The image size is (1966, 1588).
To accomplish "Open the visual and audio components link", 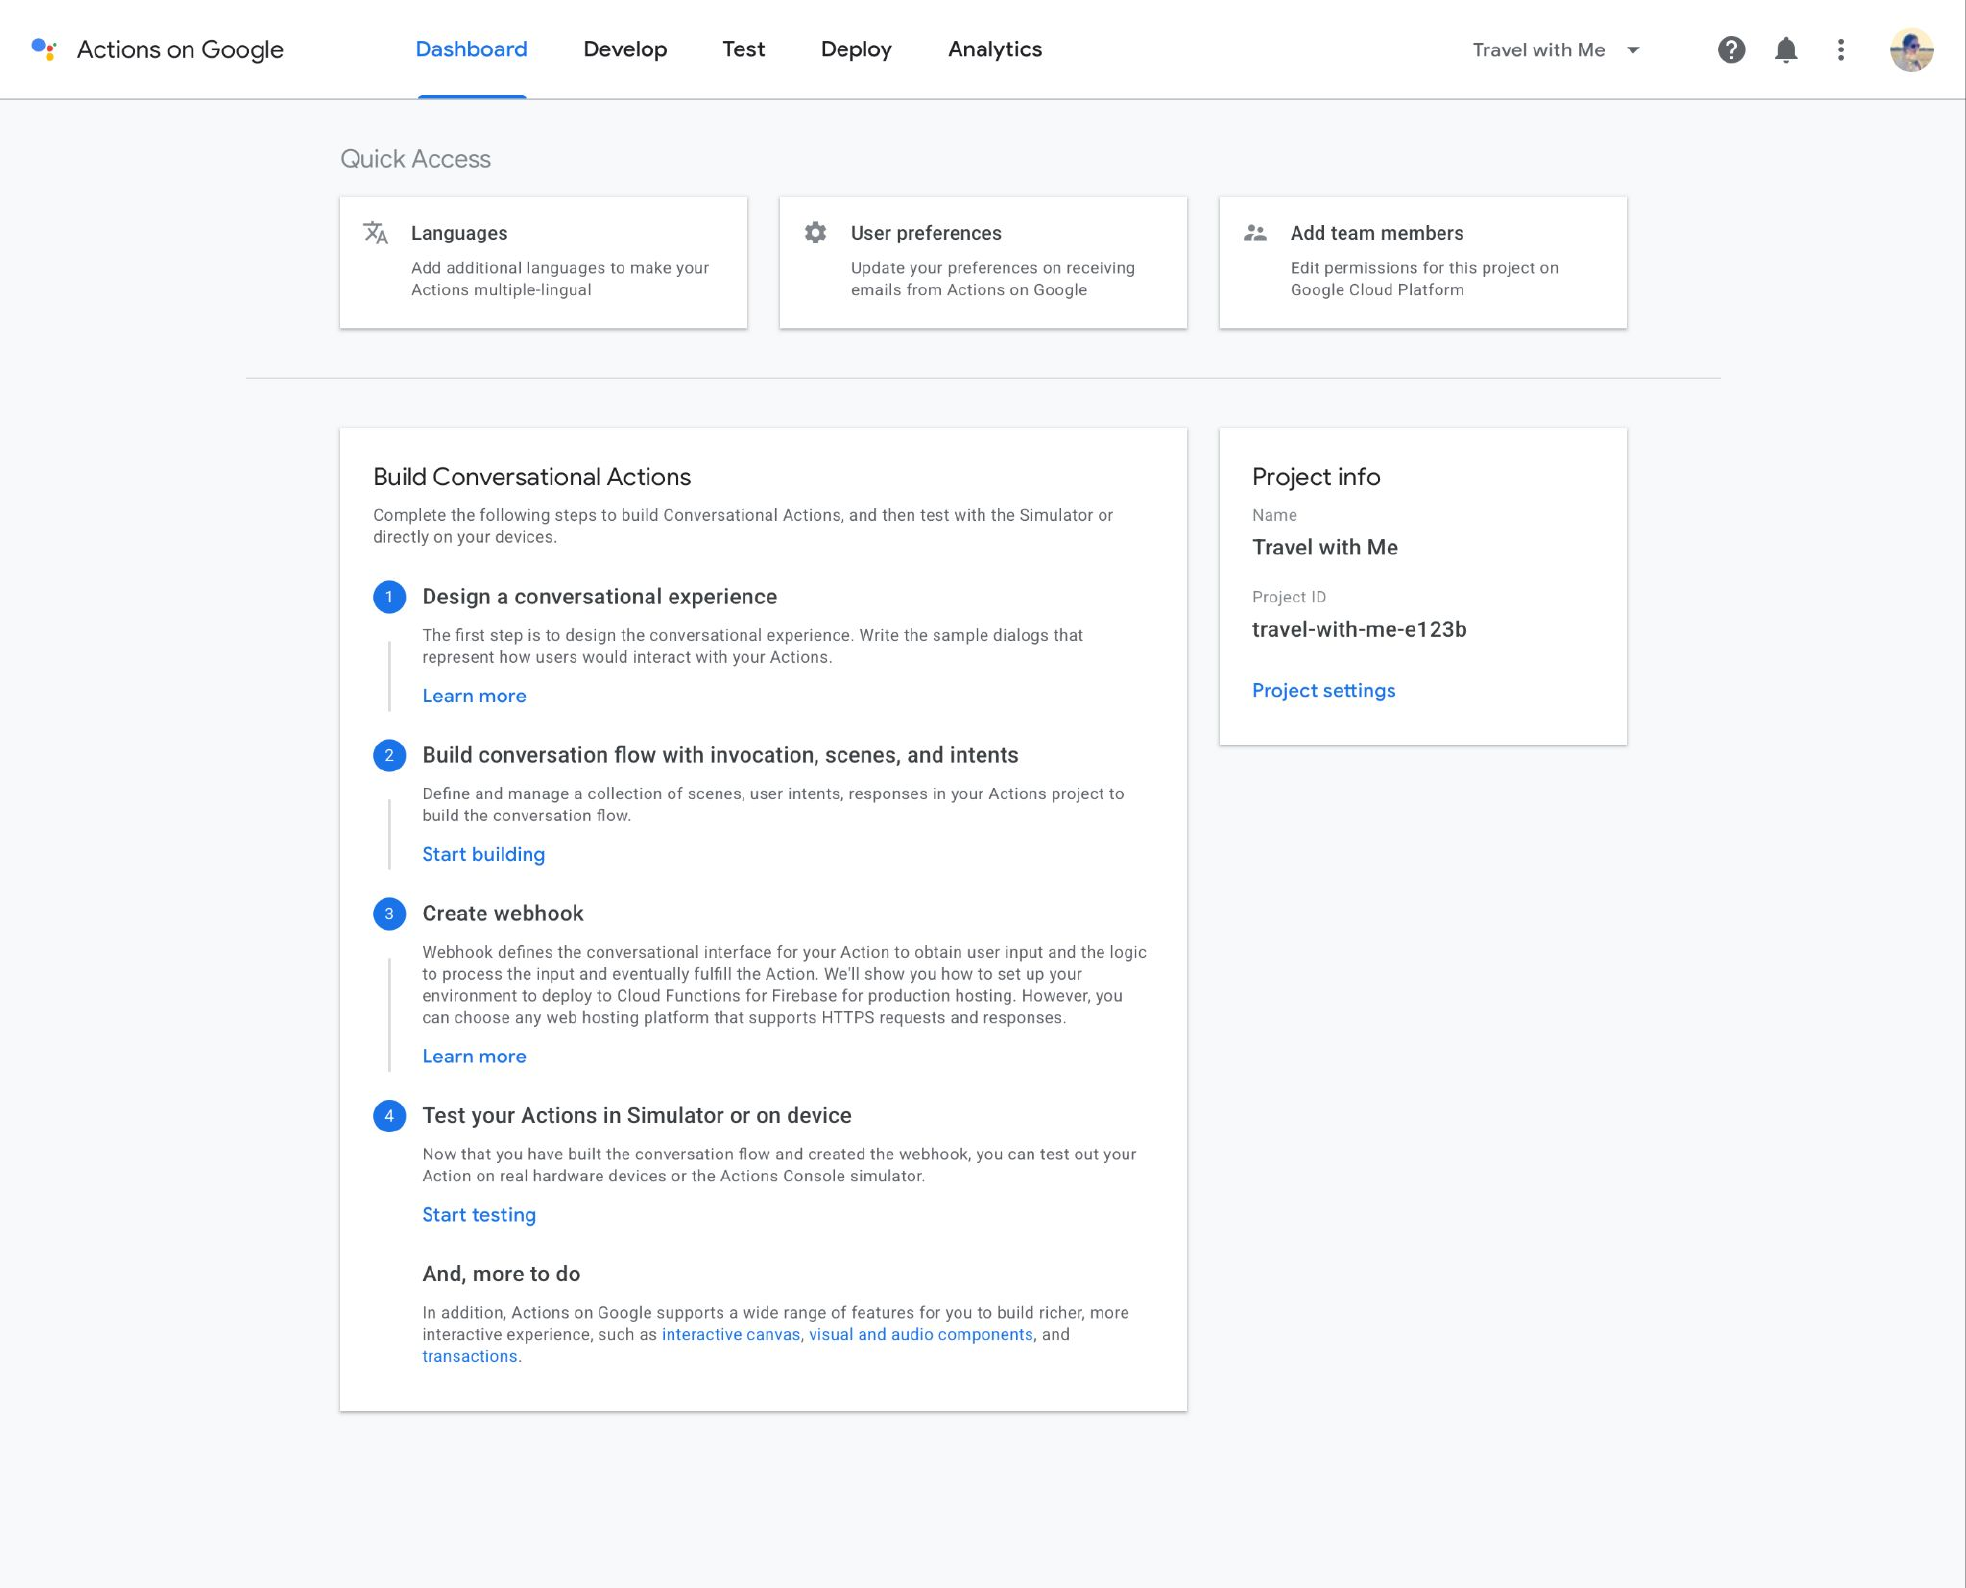I will coord(921,1334).
